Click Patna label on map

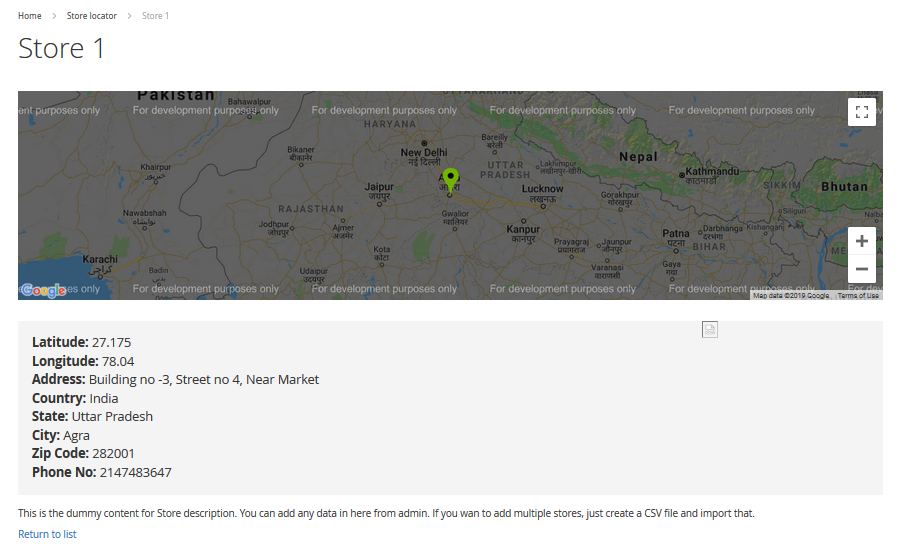coord(676,233)
